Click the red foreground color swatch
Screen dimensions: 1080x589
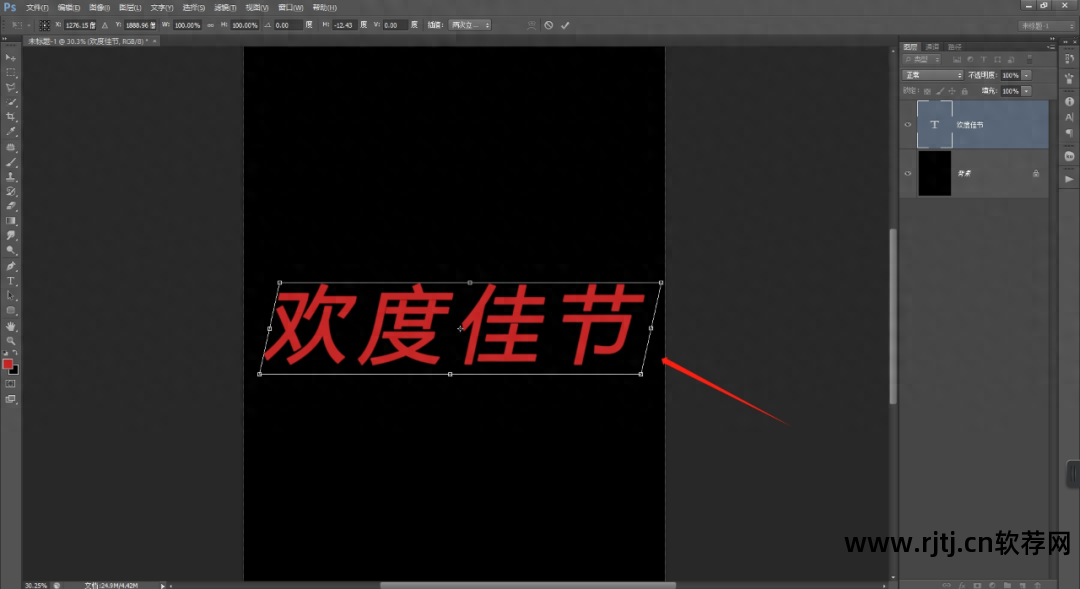pyautogui.click(x=8, y=365)
